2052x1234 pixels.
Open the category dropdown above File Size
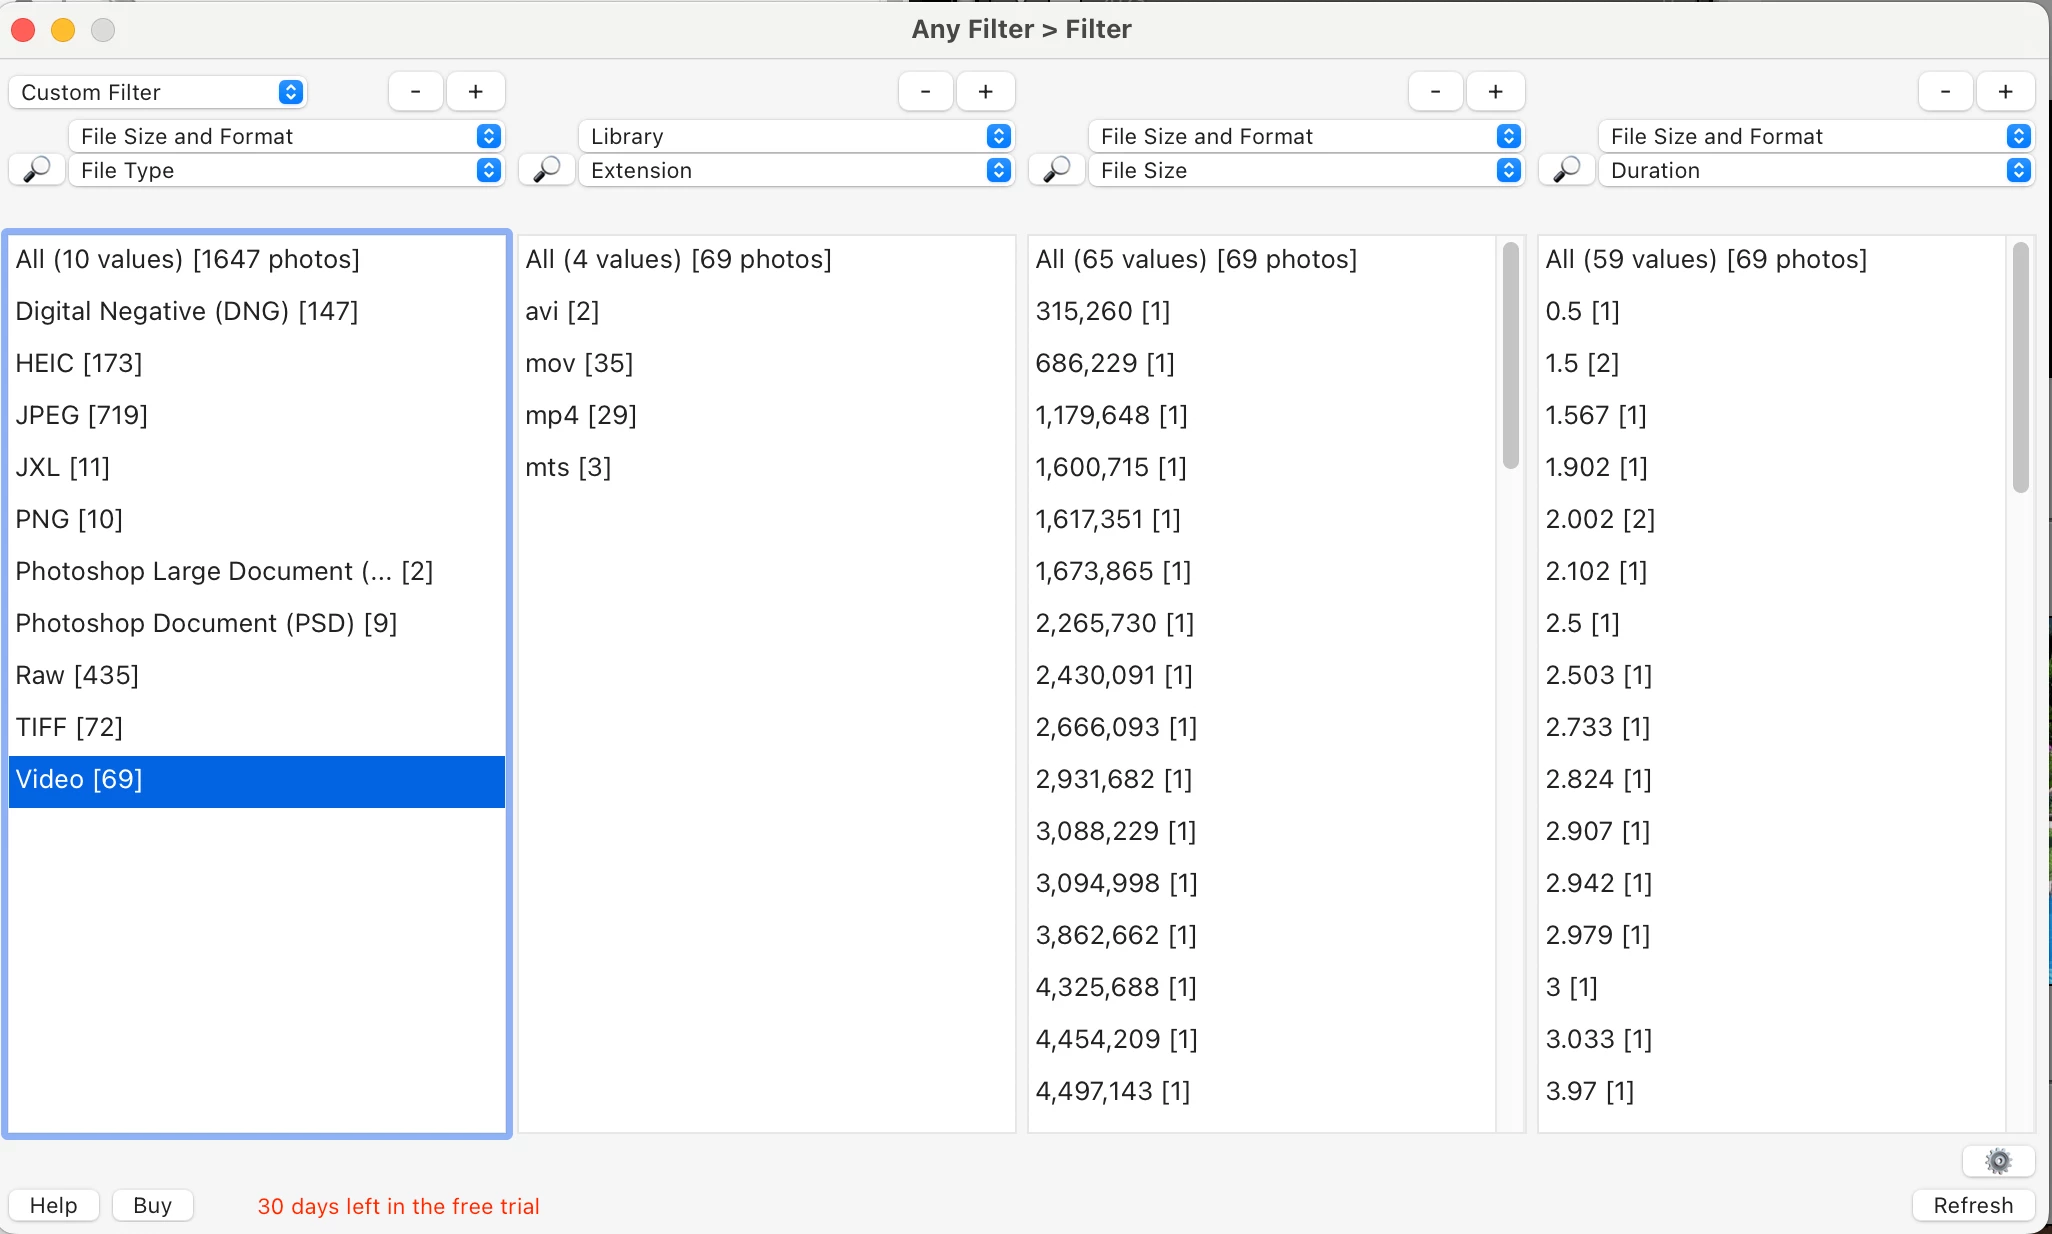[1307, 136]
